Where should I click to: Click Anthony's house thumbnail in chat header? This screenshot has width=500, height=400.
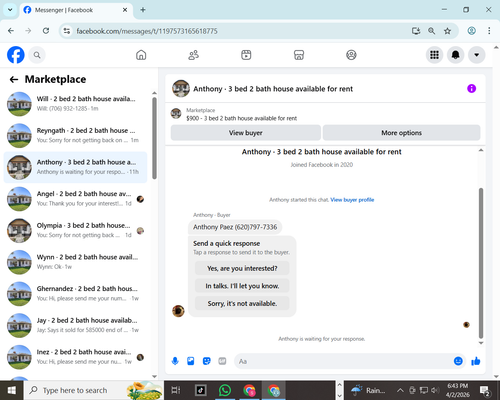(181, 89)
